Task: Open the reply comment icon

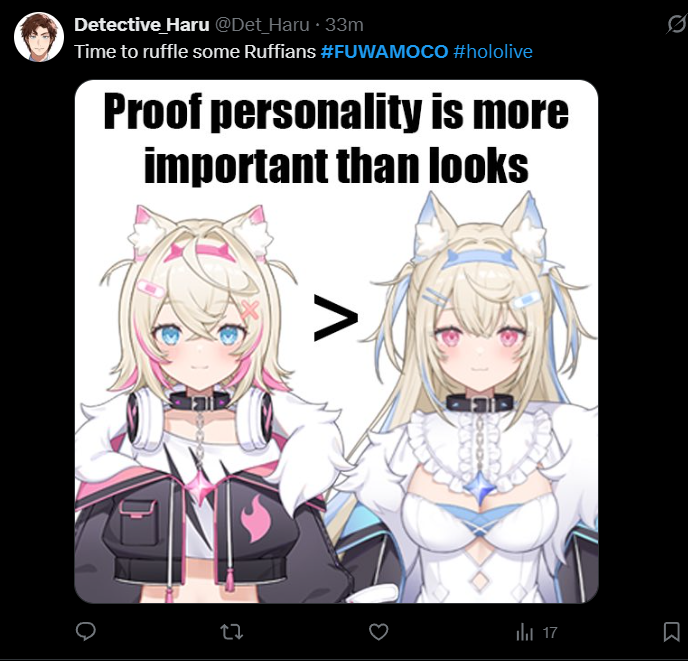Action: (x=86, y=632)
